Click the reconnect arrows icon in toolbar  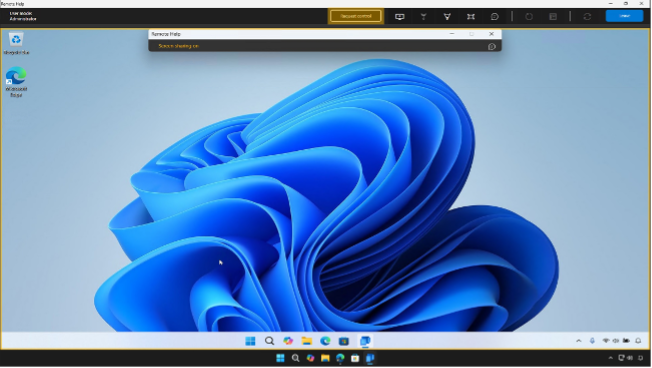point(587,17)
